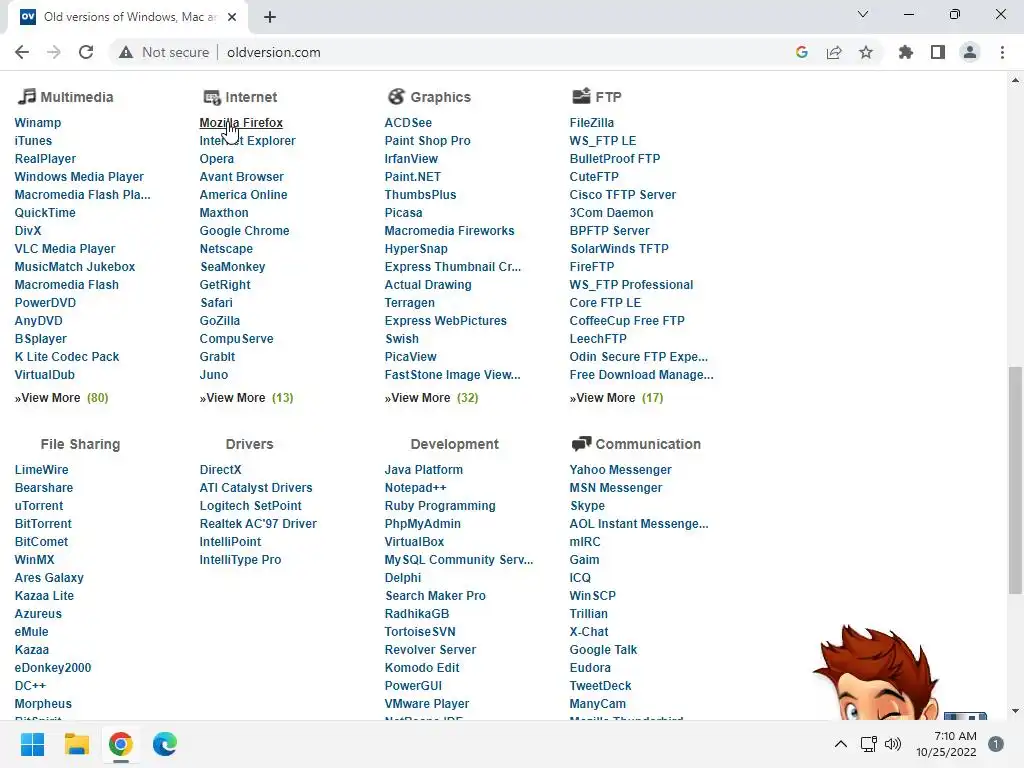
Task: Go to the Google Chrome link
Action: (x=244, y=231)
